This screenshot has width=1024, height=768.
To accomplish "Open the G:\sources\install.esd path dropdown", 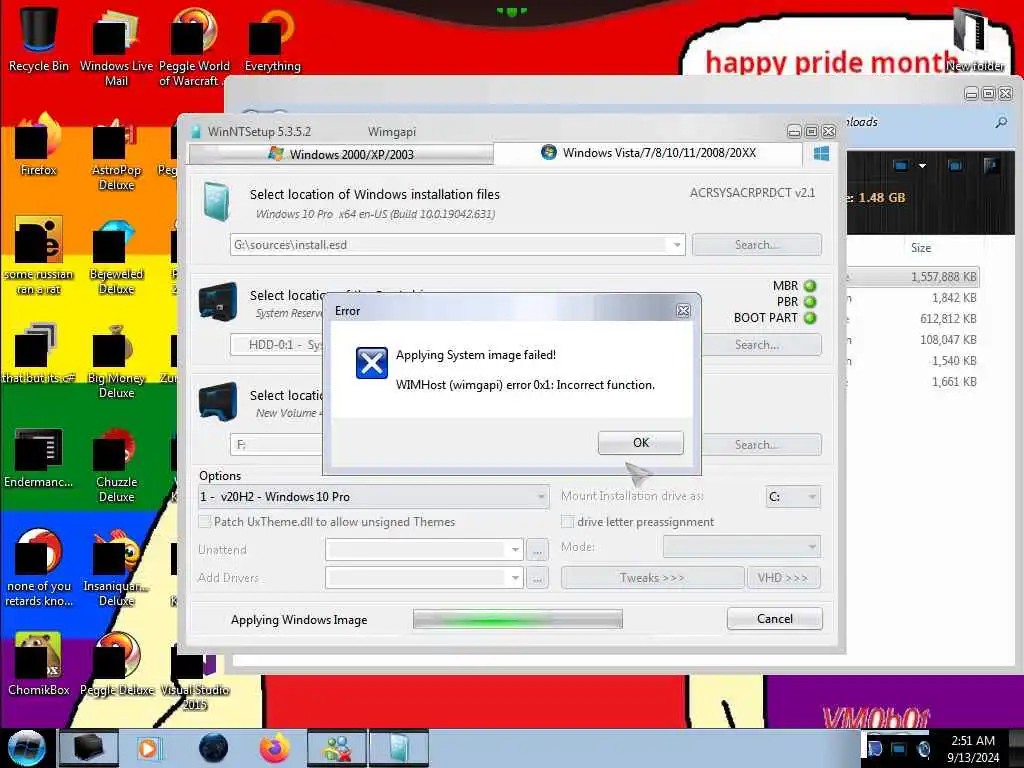I will pos(677,245).
